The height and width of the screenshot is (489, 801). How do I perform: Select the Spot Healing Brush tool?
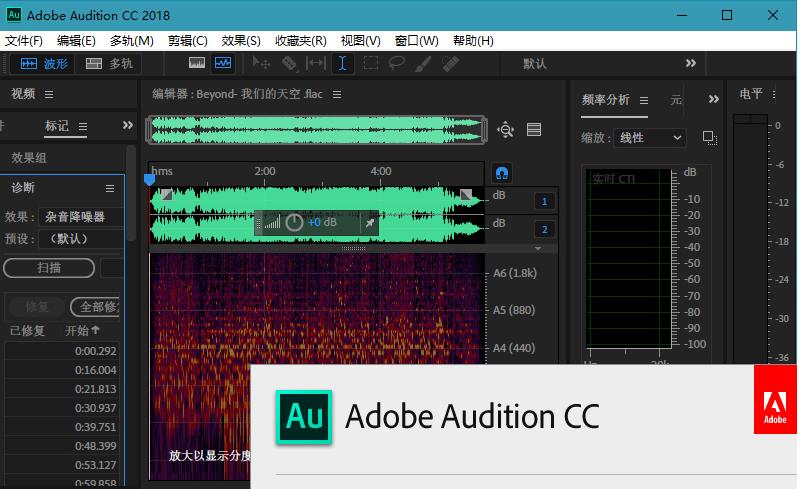click(x=451, y=63)
